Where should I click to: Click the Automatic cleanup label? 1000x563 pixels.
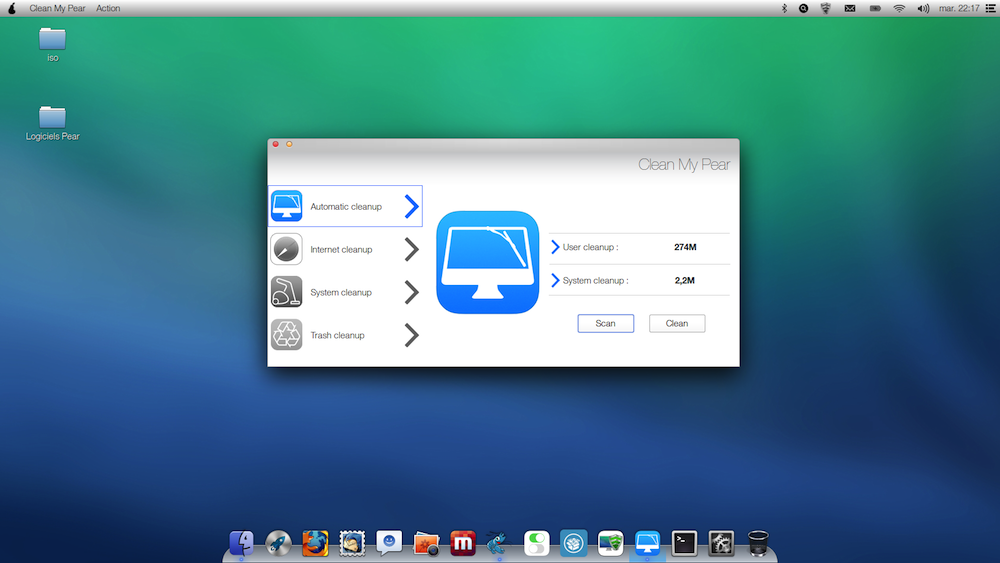346,207
